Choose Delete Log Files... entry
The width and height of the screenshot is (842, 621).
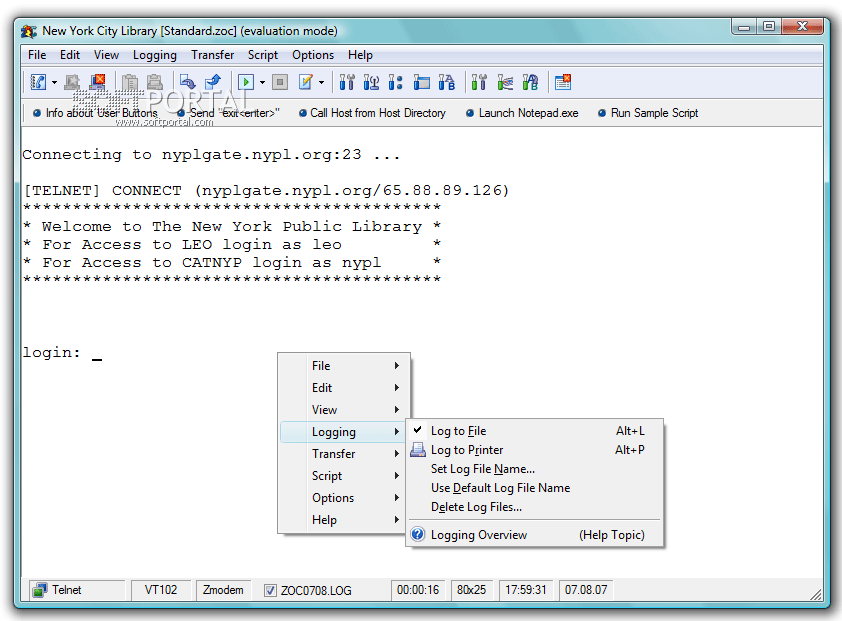[535, 507]
